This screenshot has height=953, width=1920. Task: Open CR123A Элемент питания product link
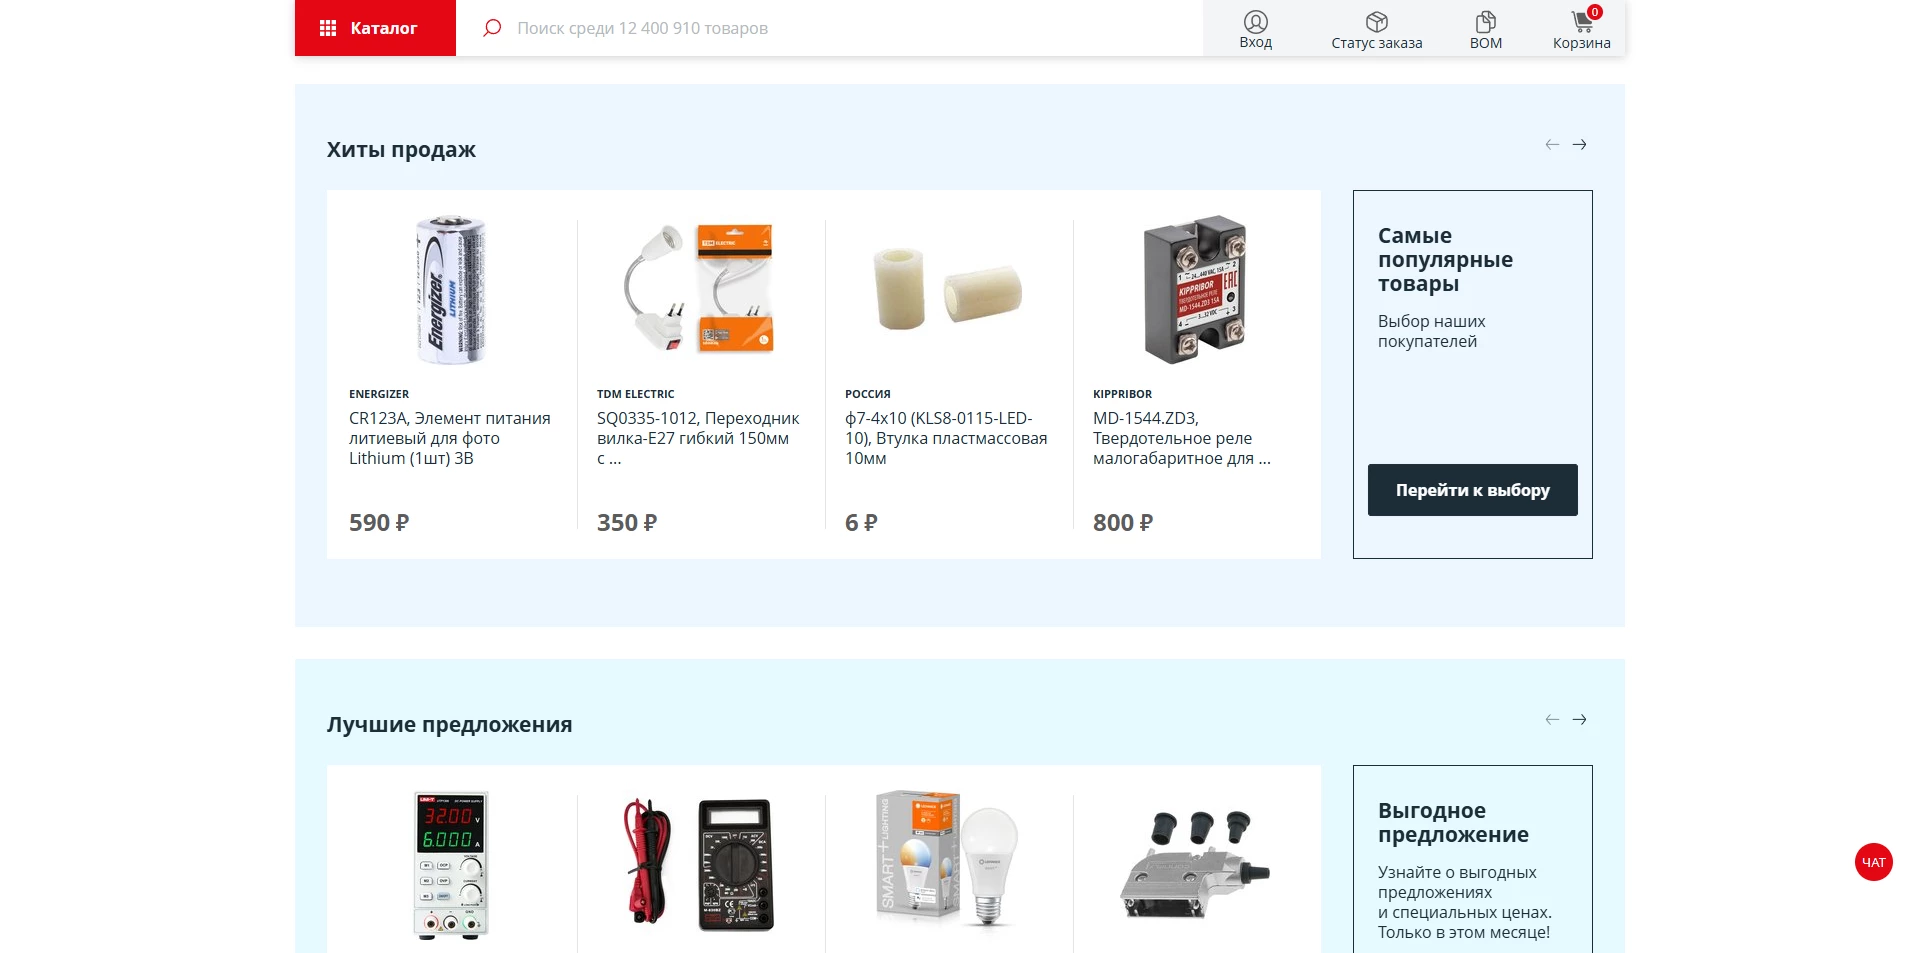(x=450, y=438)
